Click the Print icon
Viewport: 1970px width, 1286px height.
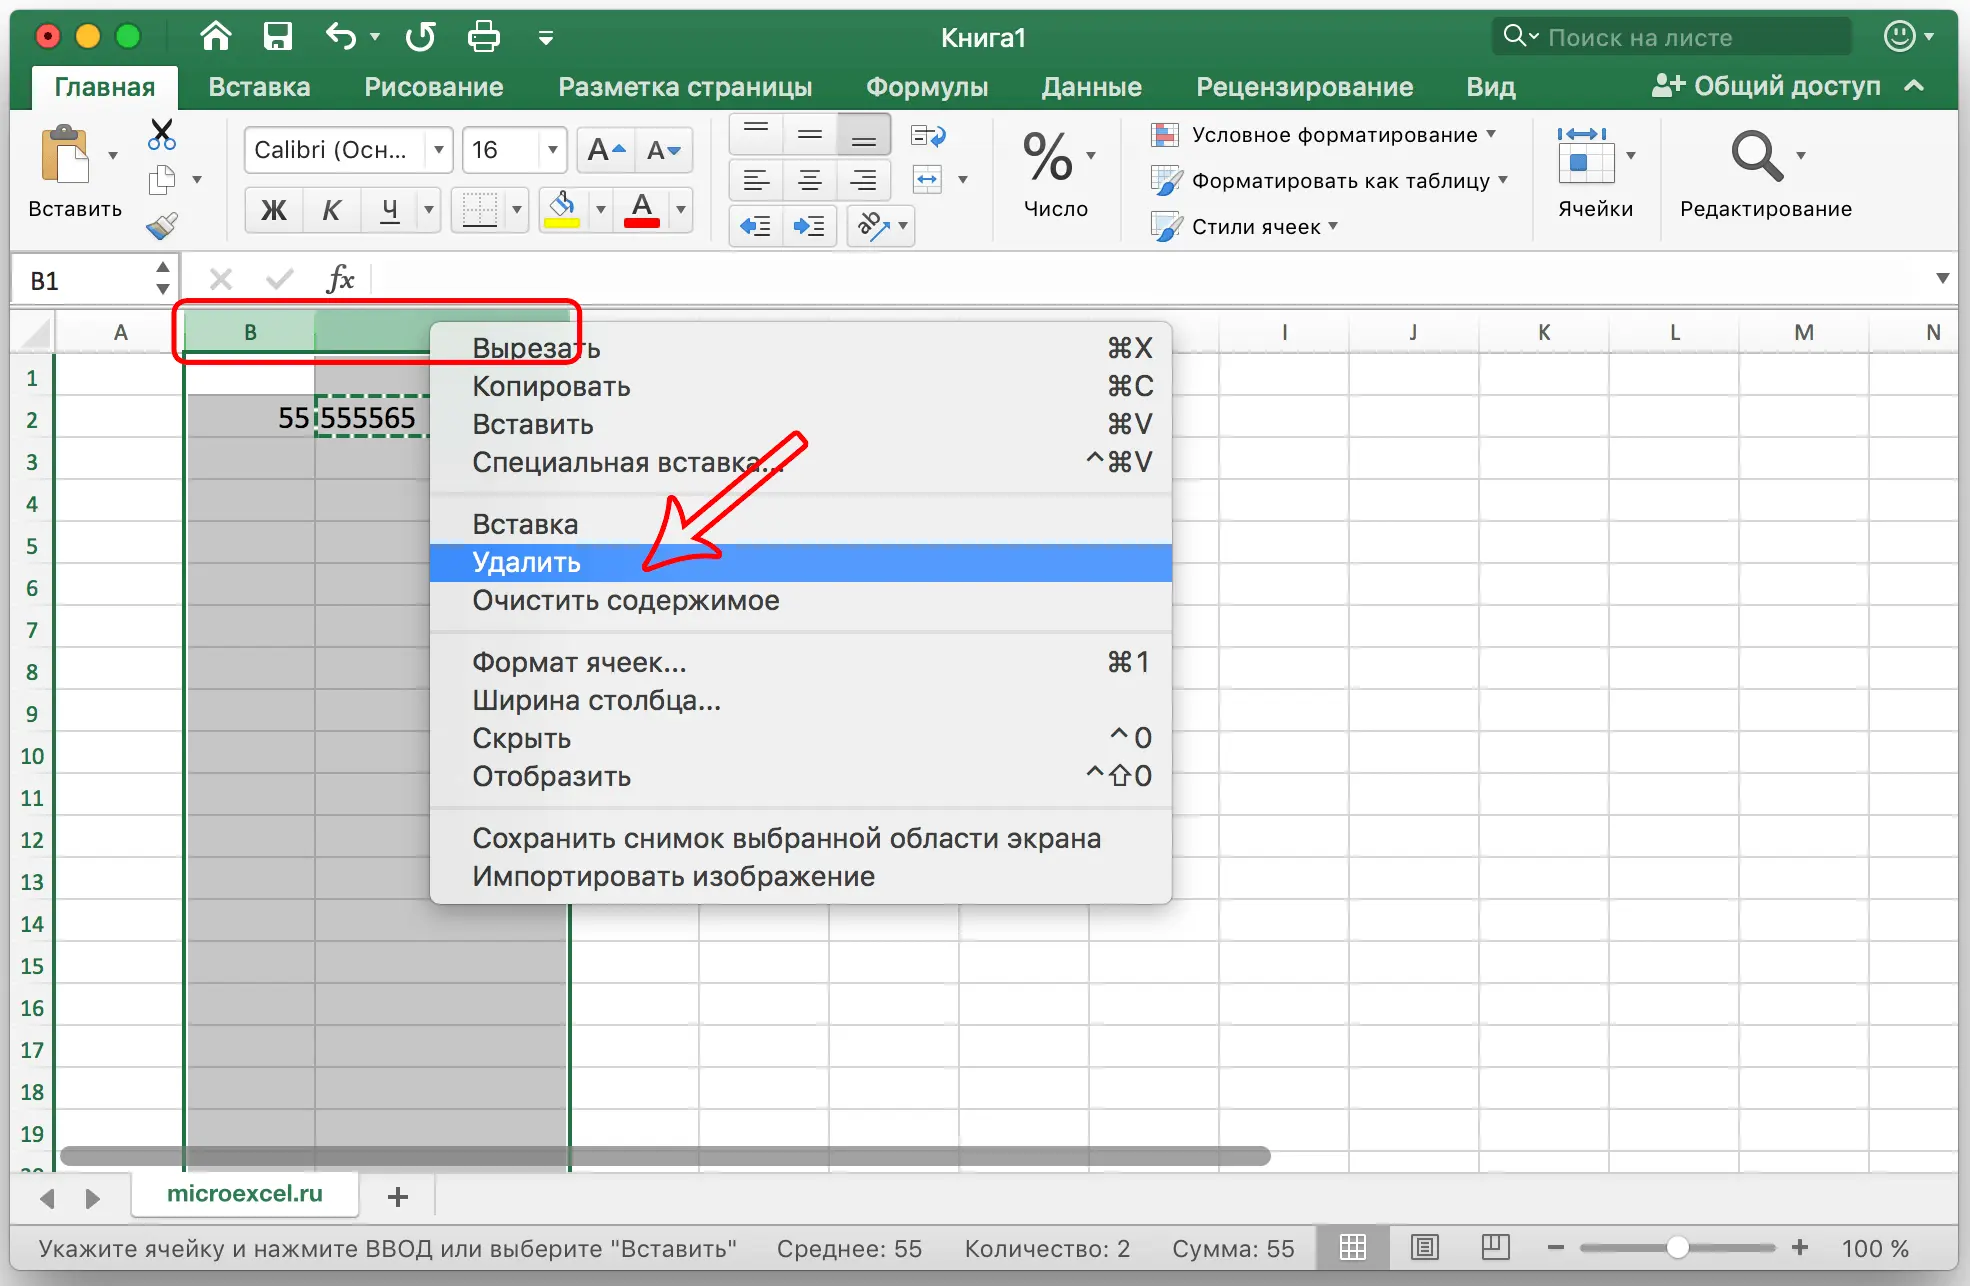point(484,37)
